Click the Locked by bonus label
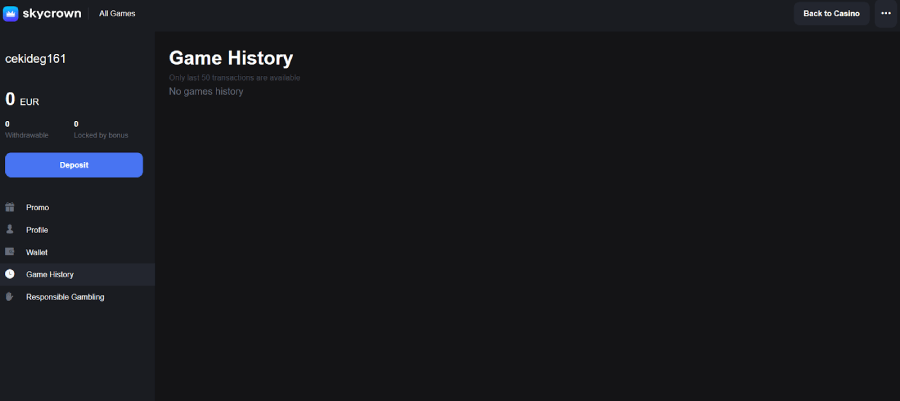This screenshot has width=900, height=401. pyautogui.click(x=101, y=135)
